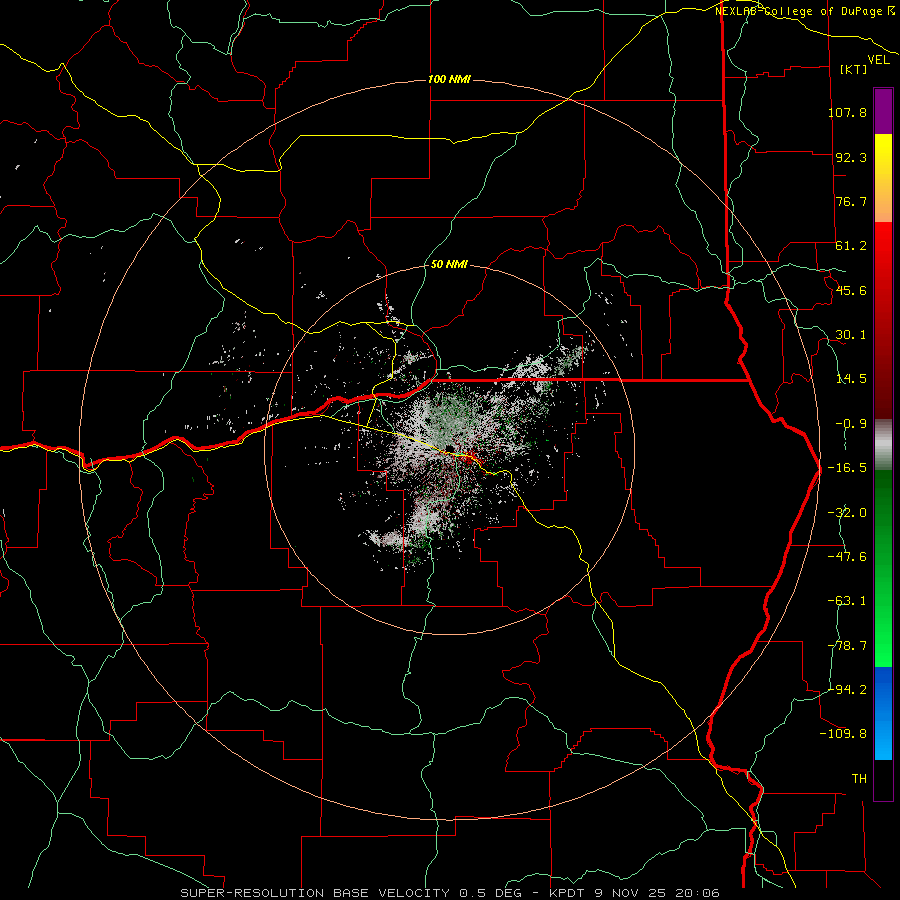Click the 14.5 legend value
900x900 pixels.
point(851,379)
